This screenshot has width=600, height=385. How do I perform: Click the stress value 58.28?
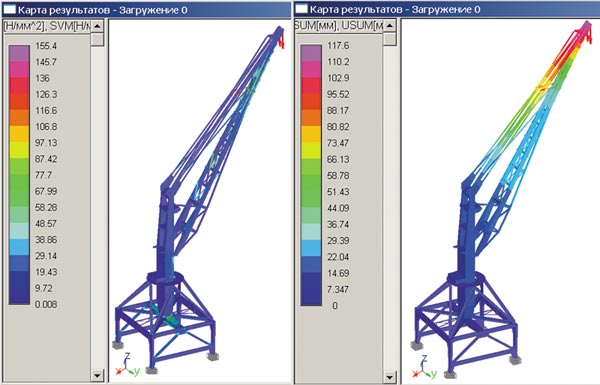click(x=46, y=207)
